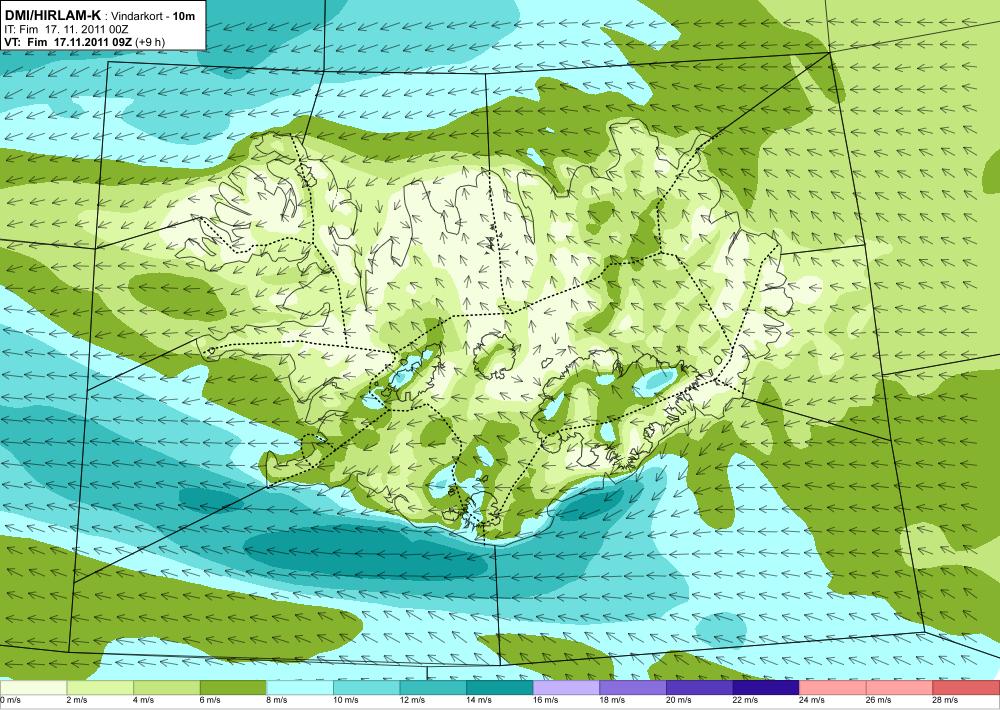Select the "26 m/s" legend label
Screen dimensions: 1000x710
[x=879, y=700]
